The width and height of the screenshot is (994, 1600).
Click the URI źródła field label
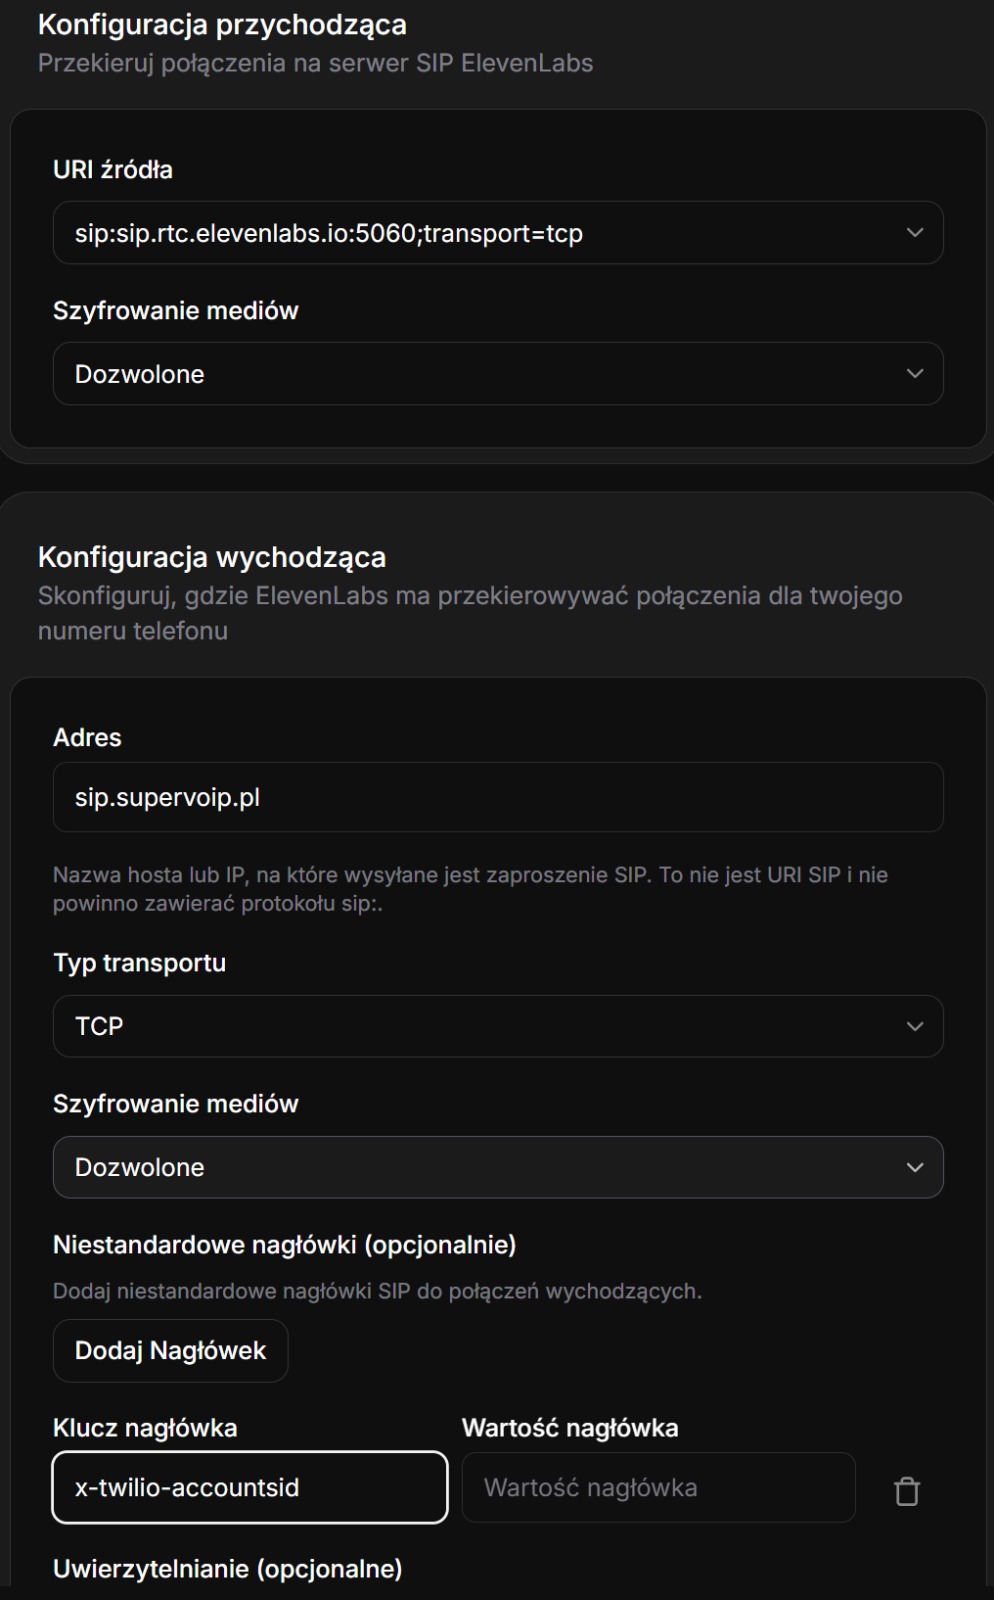click(113, 170)
